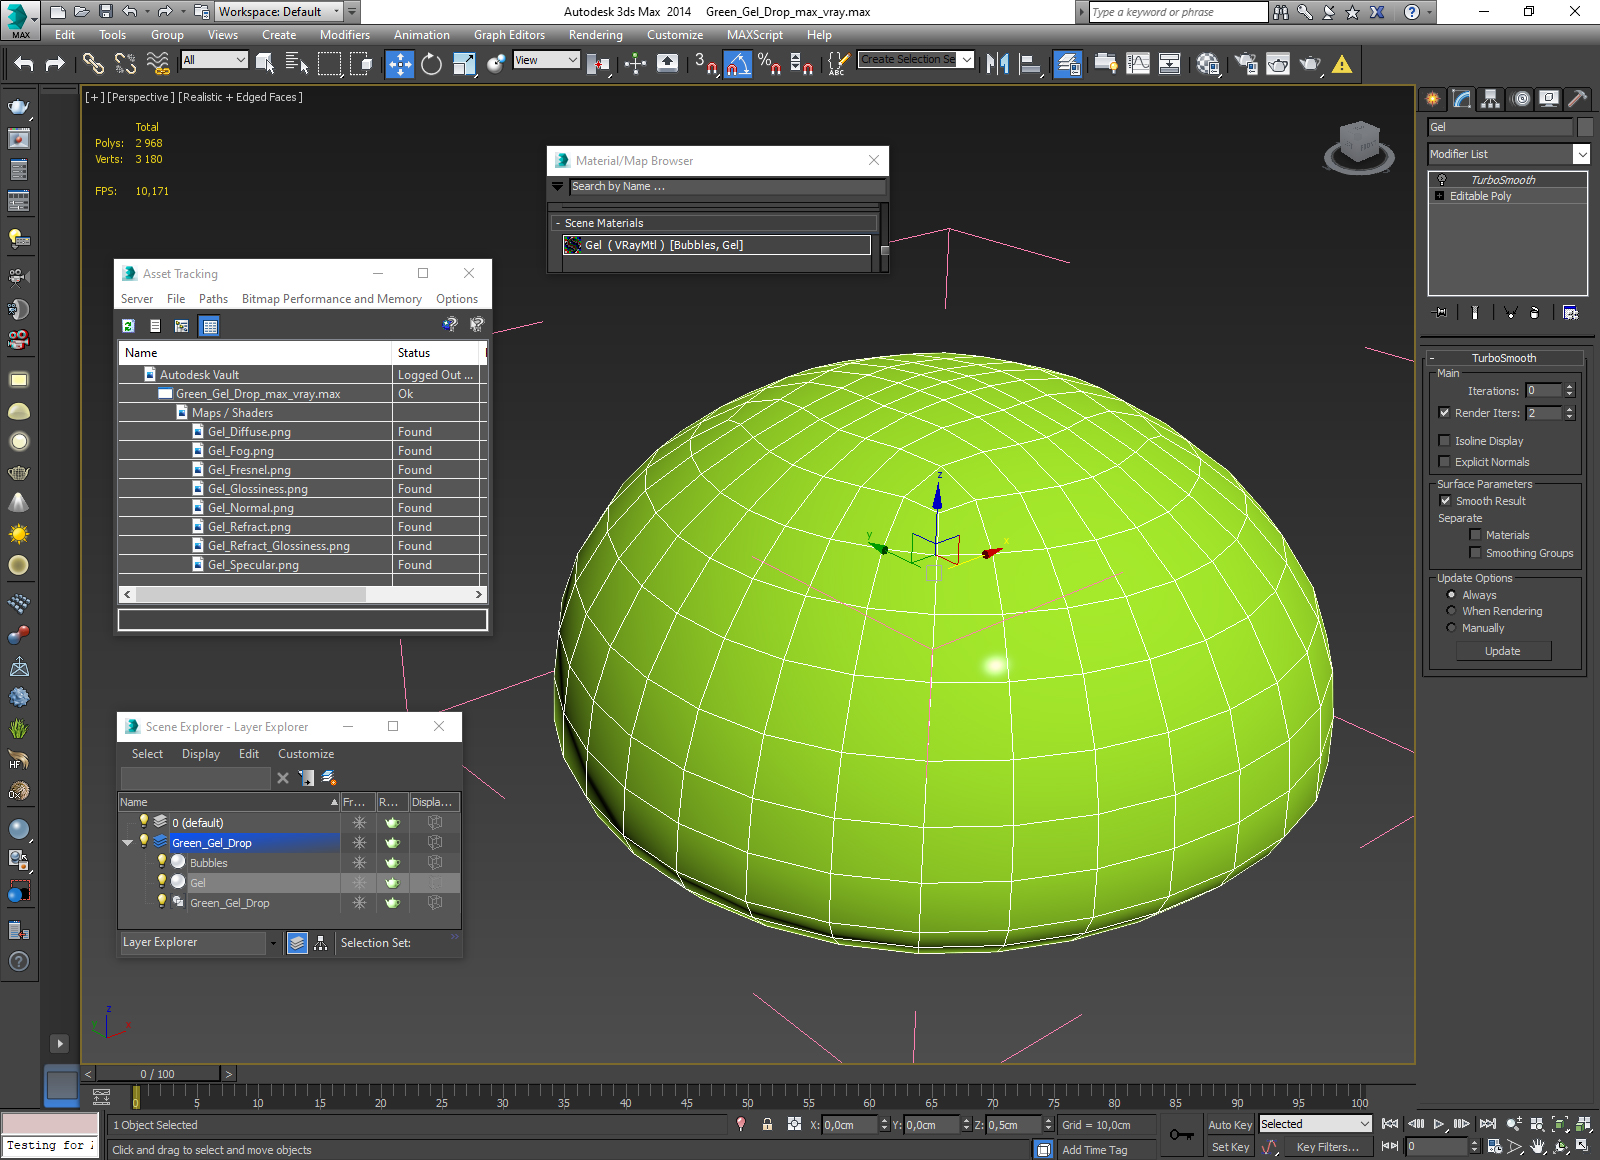Open the Align tool

[1030, 64]
